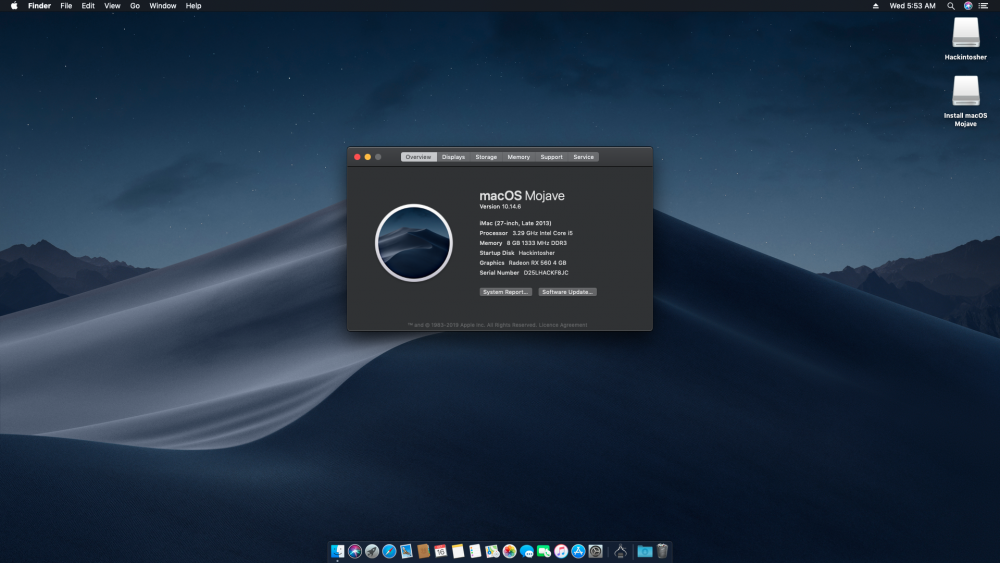Open the File menu
Viewport: 1000px width, 563px height.
coord(66,6)
